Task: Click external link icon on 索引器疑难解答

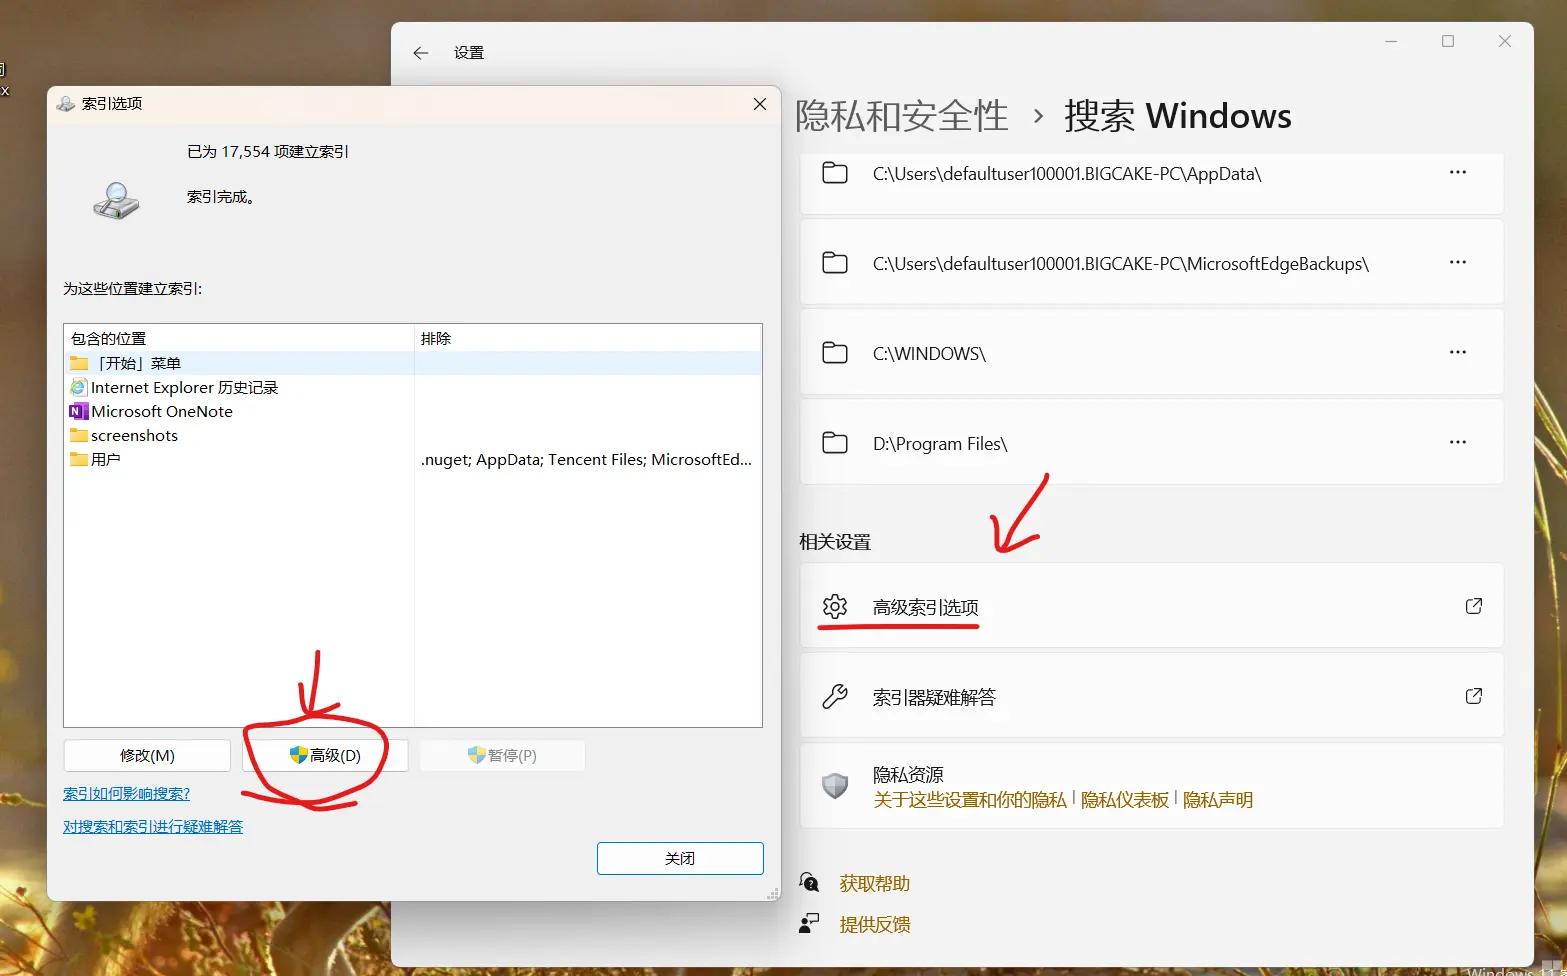Action: 1474,696
